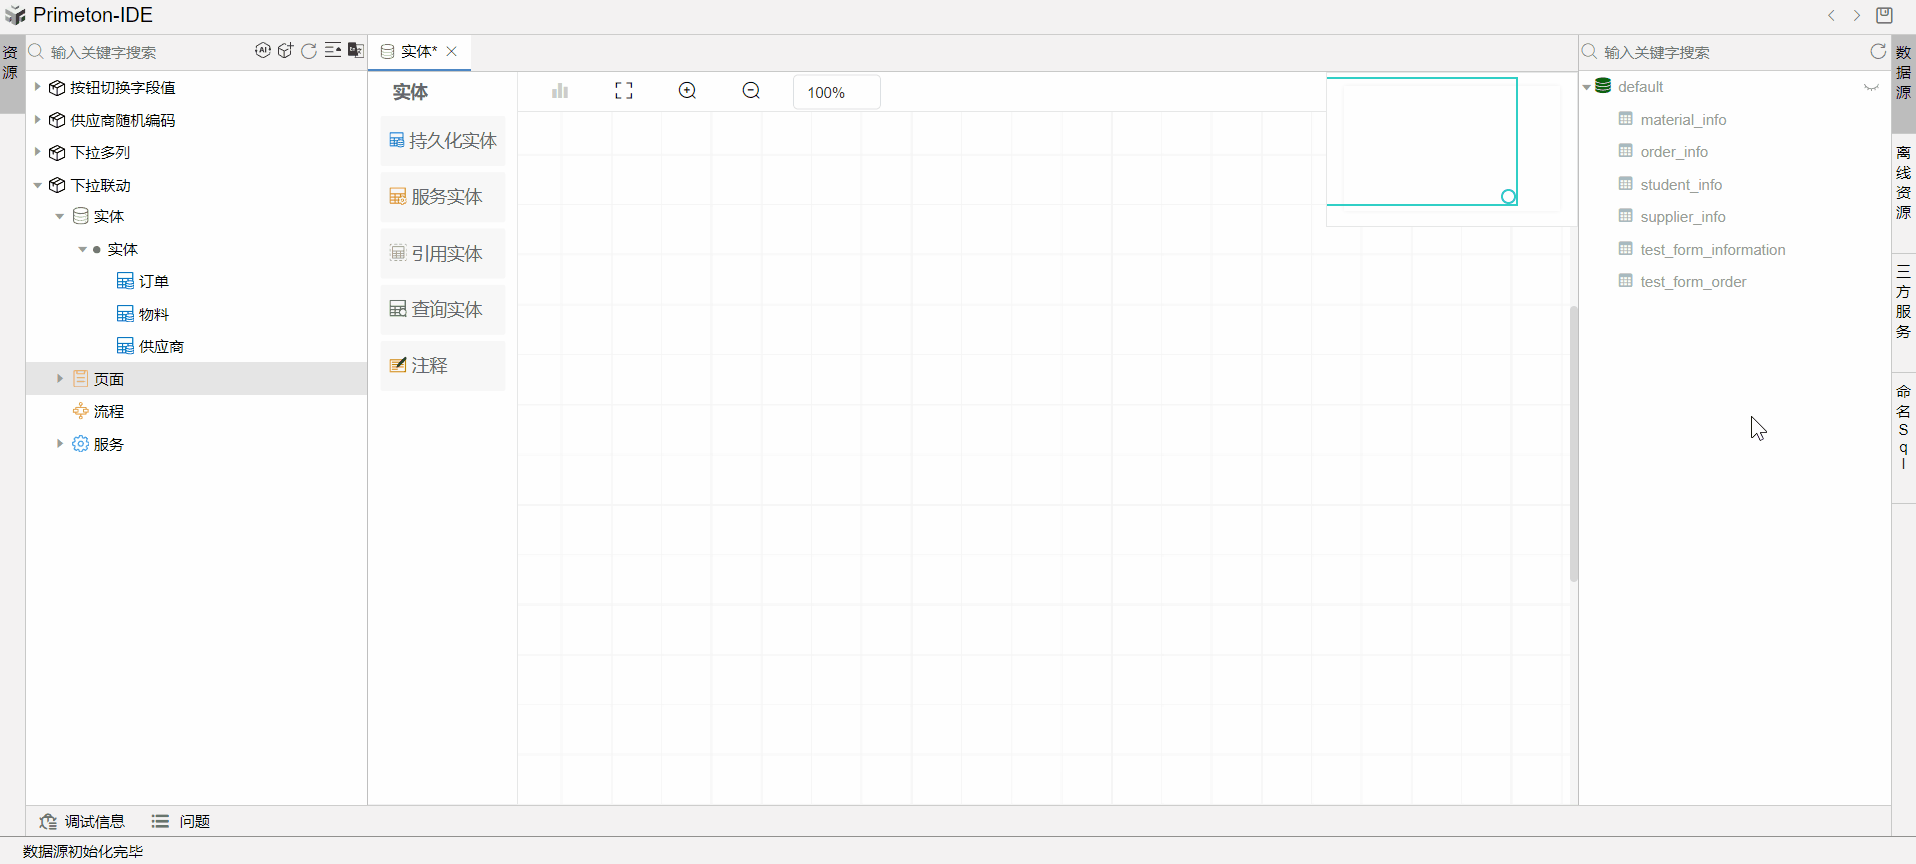1916x864 pixels.
Task: Collapse the 下拉联动 project node
Action: (38, 185)
